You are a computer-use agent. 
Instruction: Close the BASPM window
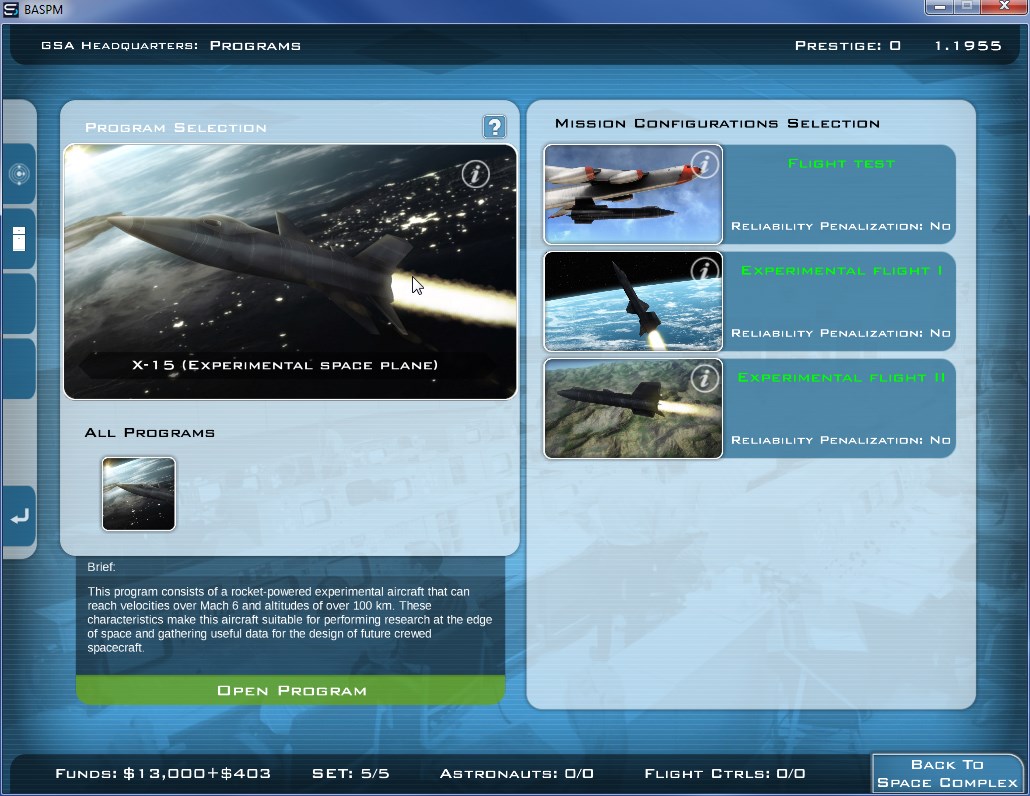click(x=1004, y=7)
